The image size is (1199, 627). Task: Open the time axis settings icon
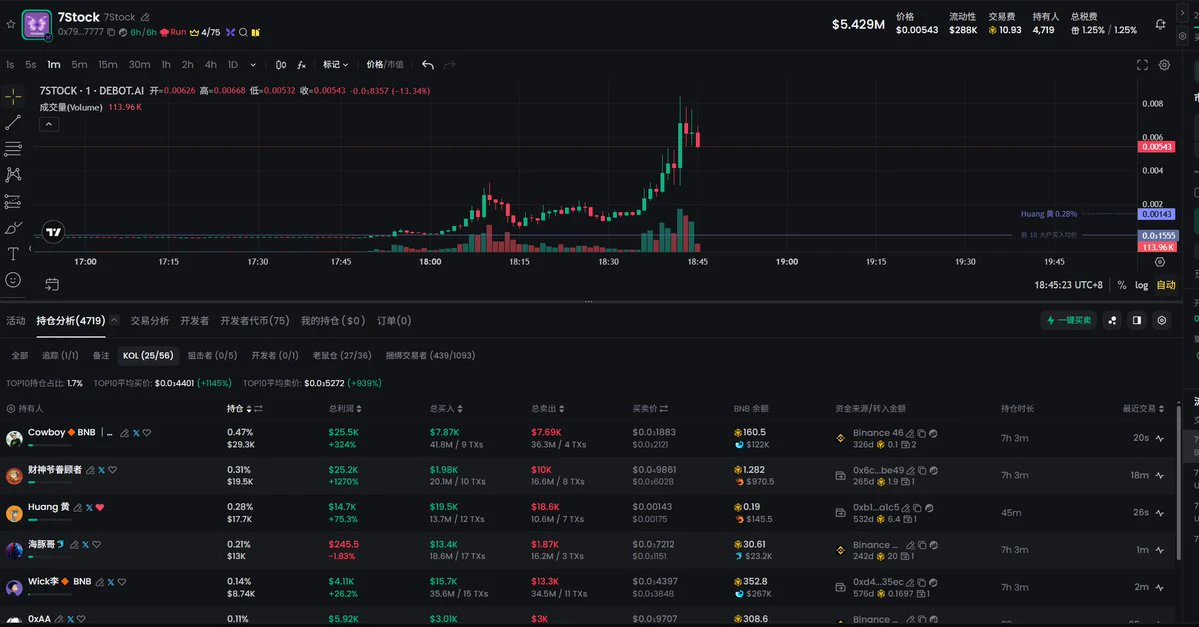pos(1159,262)
